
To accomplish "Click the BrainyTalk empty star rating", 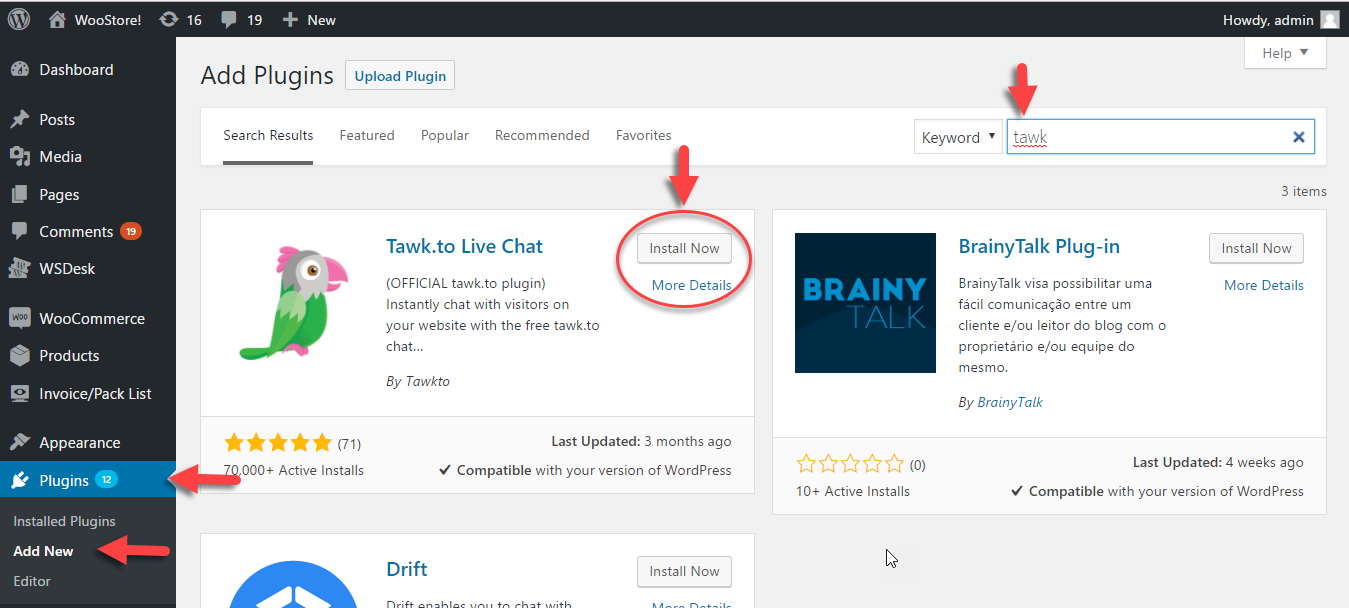I will tap(851, 464).
